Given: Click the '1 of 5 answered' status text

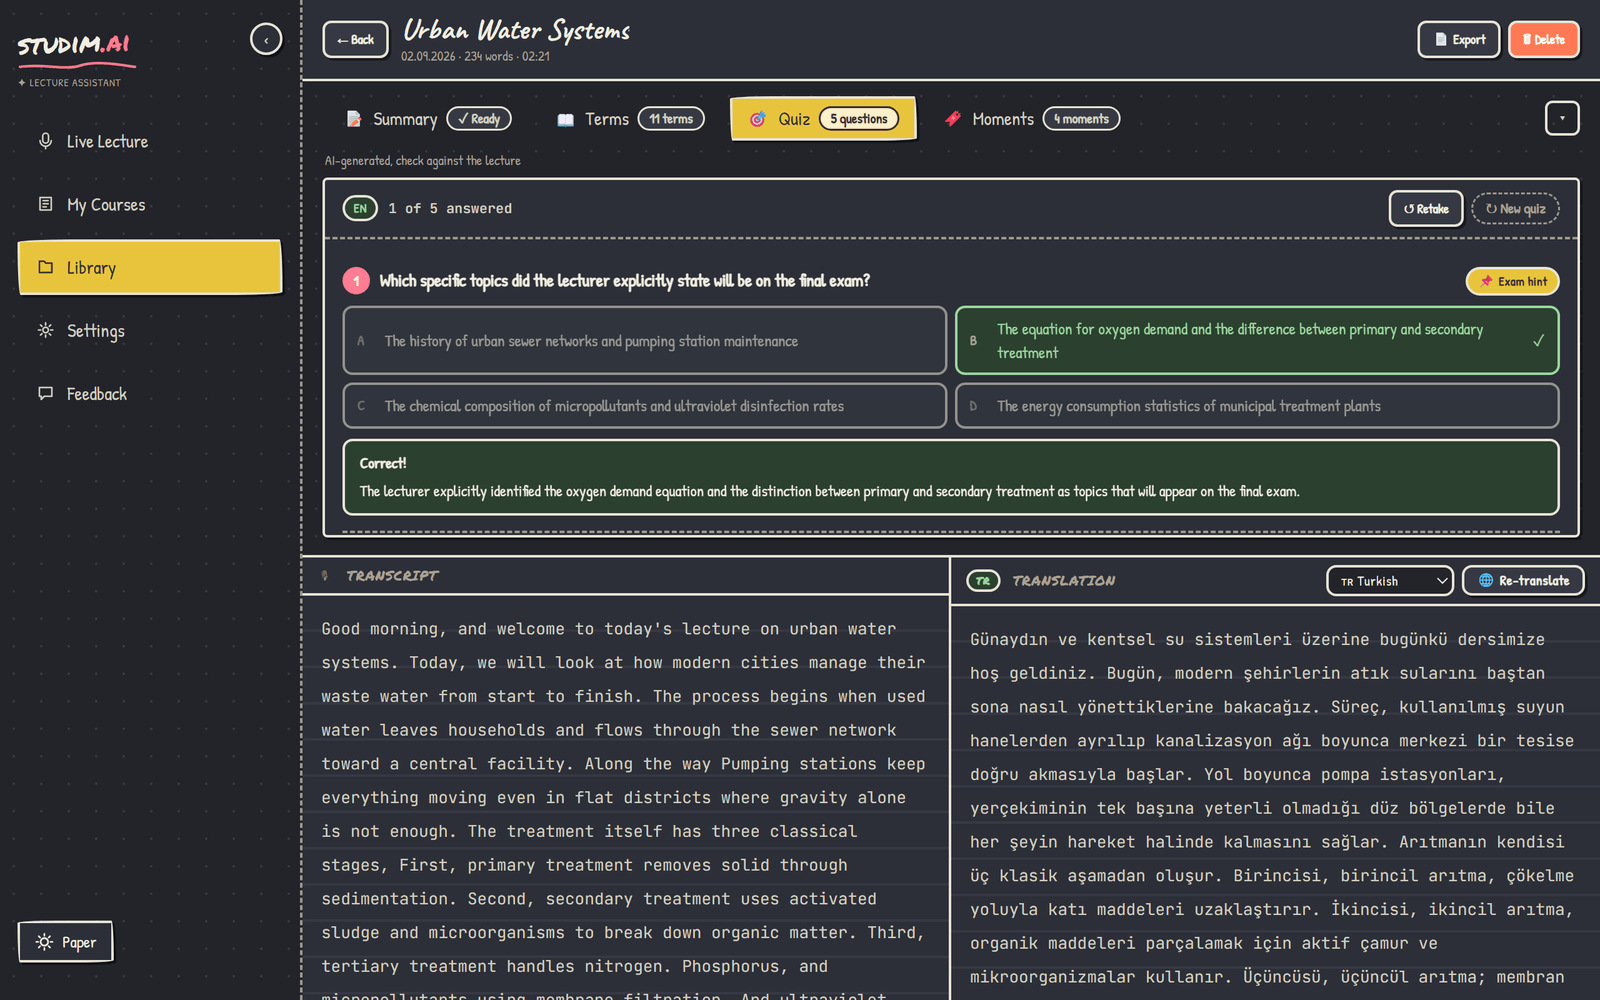Looking at the screenshot, I should tap(450, 209).
